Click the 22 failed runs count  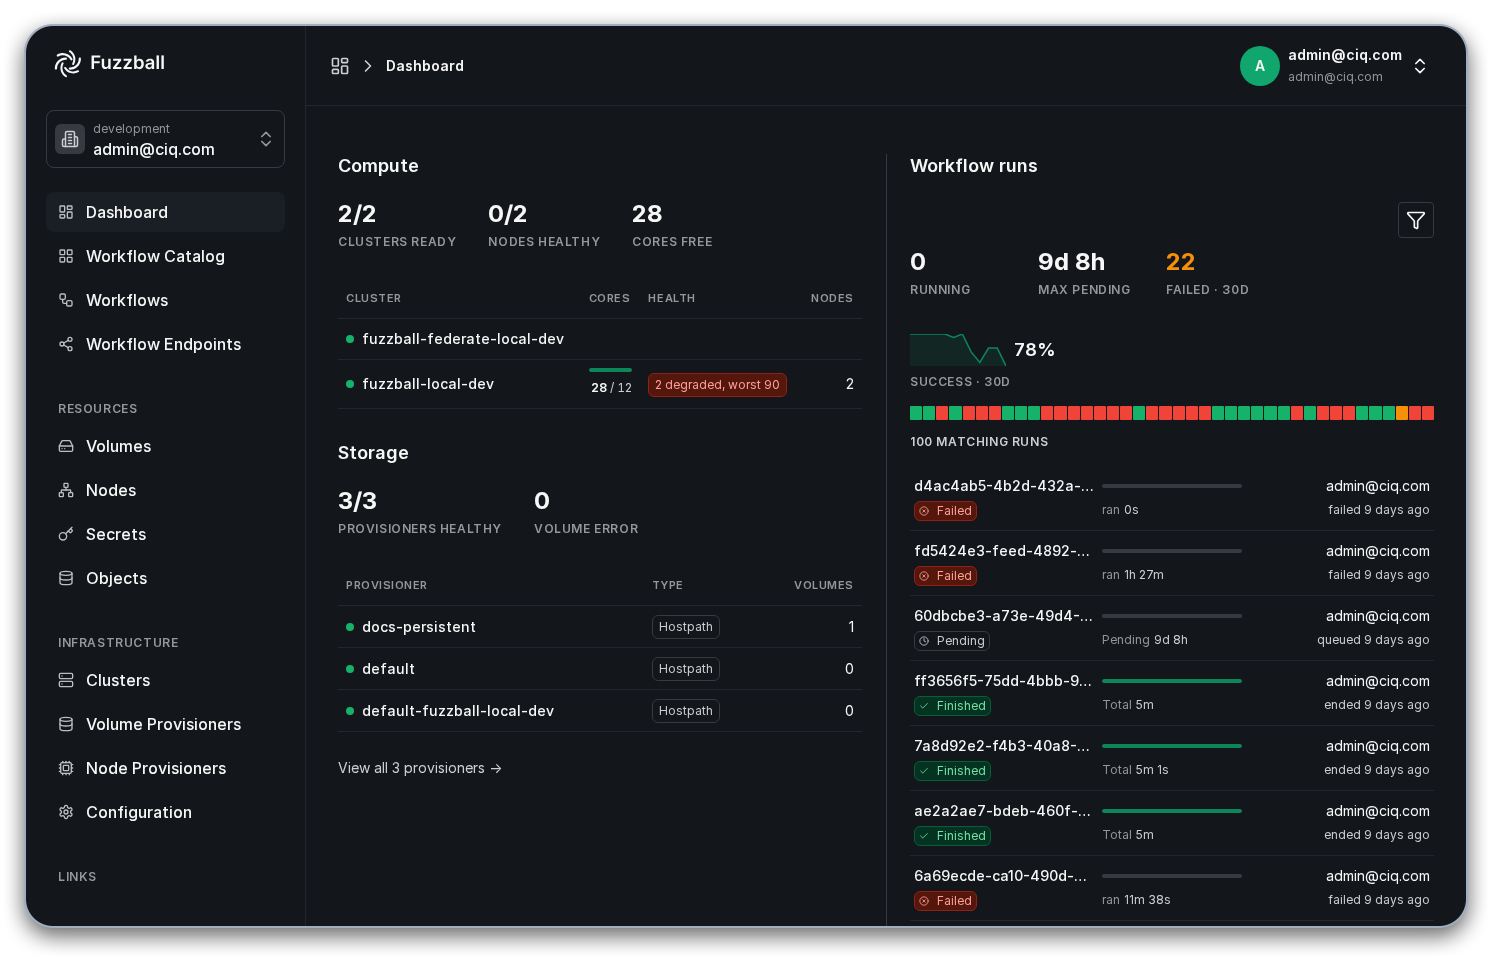(x=1180, y=262)
